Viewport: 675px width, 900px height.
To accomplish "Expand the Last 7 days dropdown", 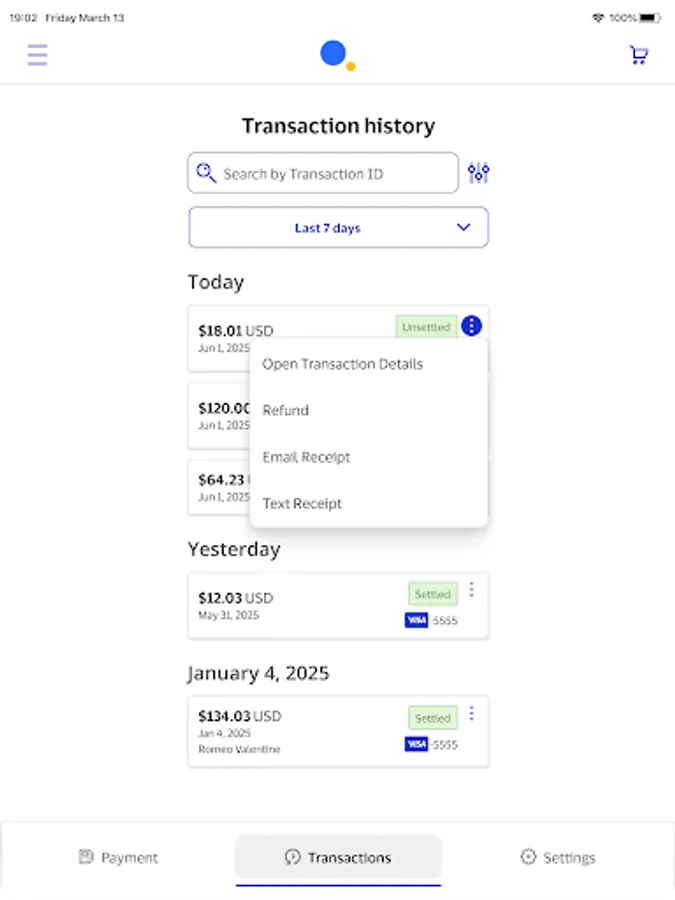I will coord(338,228).
